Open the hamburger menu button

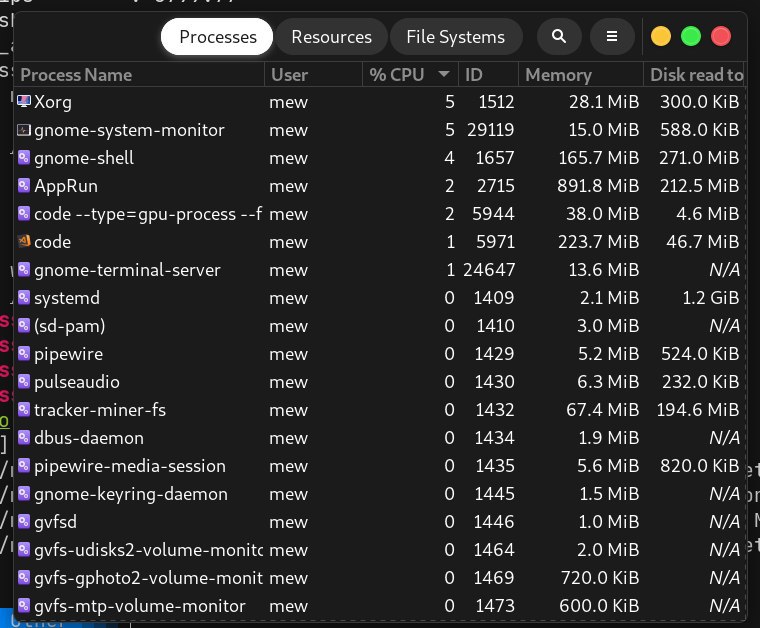[612, 36]
